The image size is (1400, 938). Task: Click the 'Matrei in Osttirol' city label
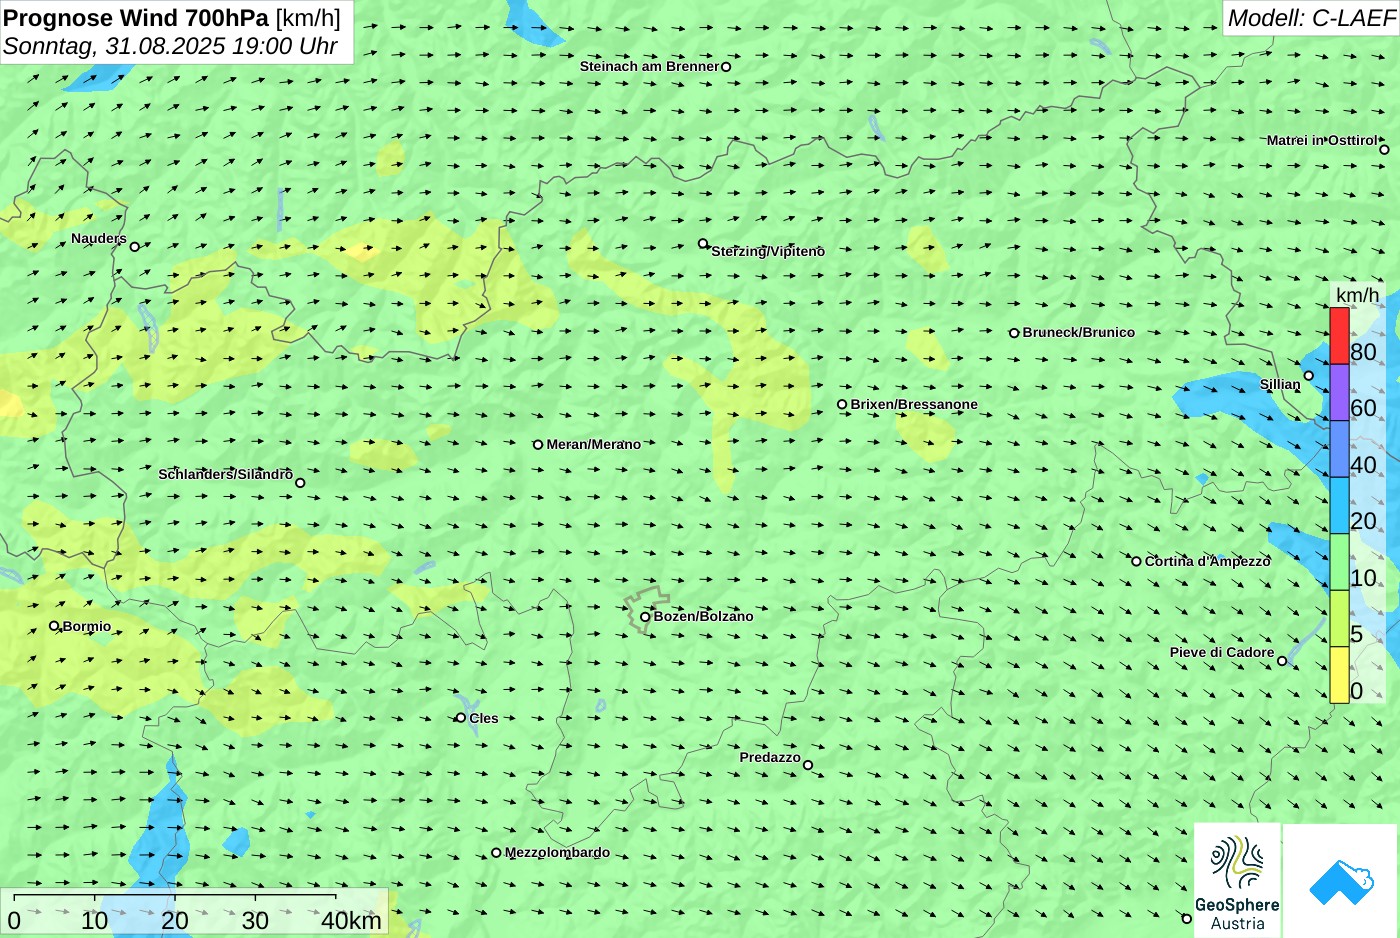click(x=1322, y=140)
